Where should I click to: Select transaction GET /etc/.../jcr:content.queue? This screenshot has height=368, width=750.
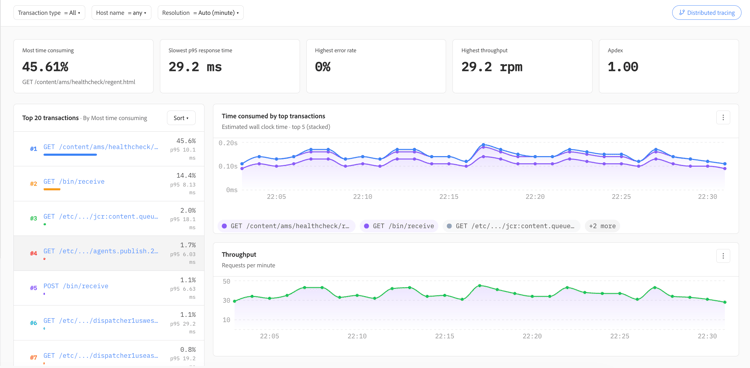pos(100,216)
